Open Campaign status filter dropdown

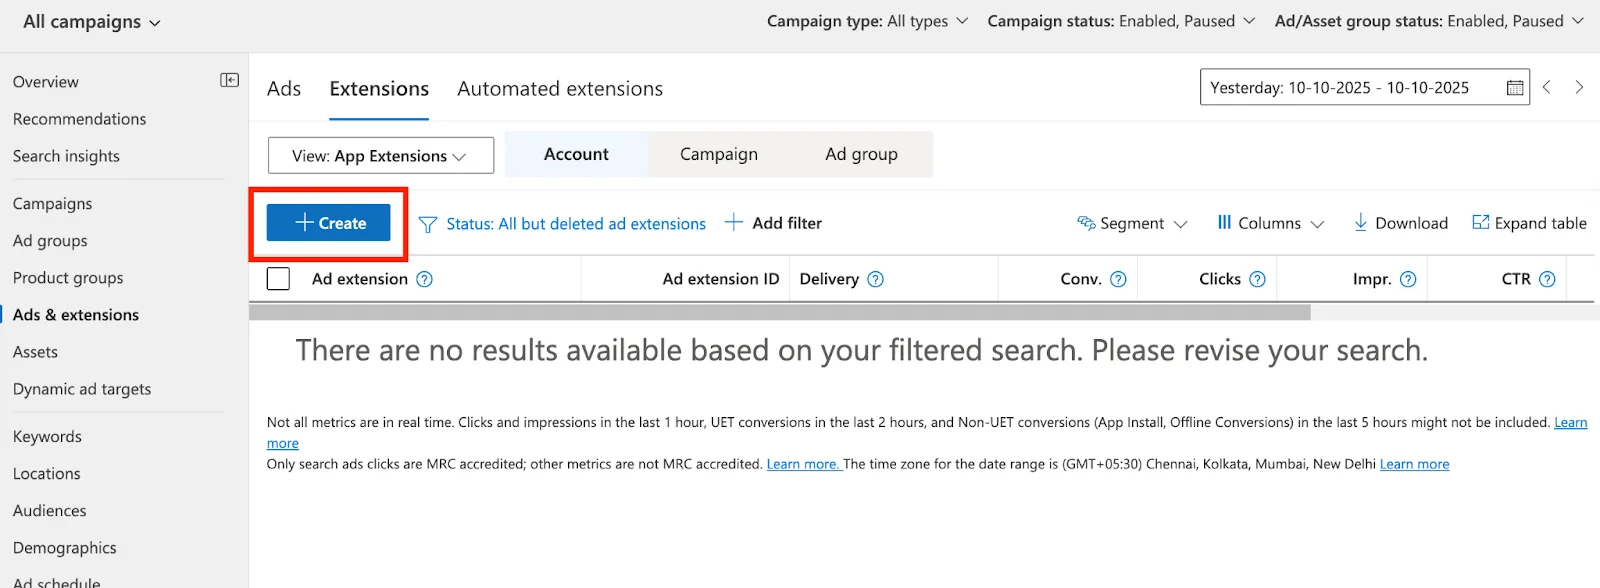[1121, 21]
